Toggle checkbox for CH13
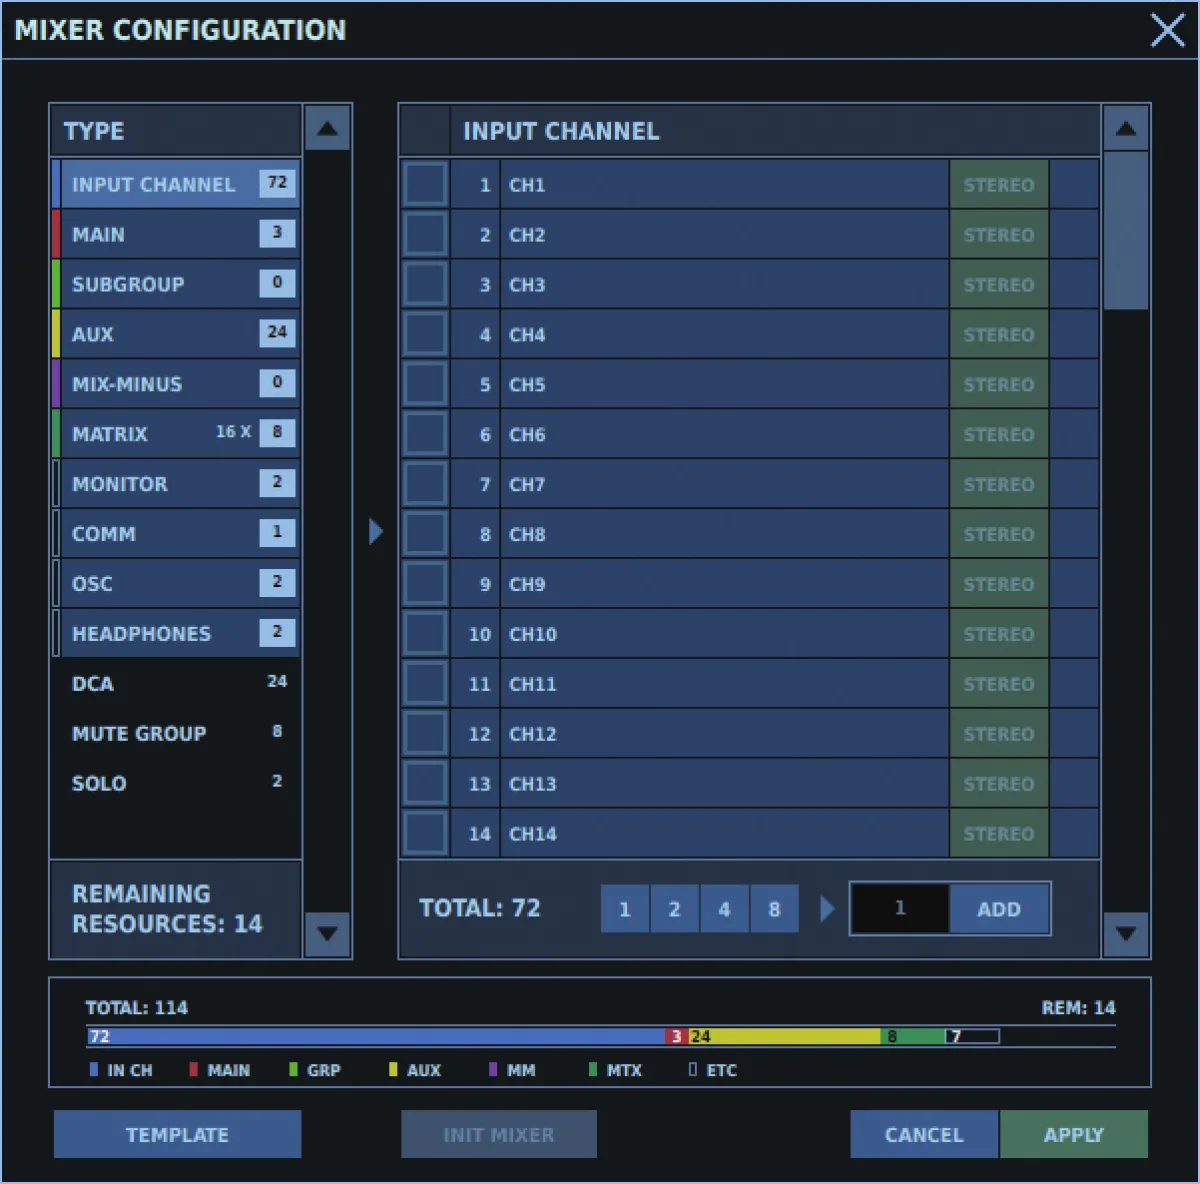1200x1184 pixels. tap(425, 784)
